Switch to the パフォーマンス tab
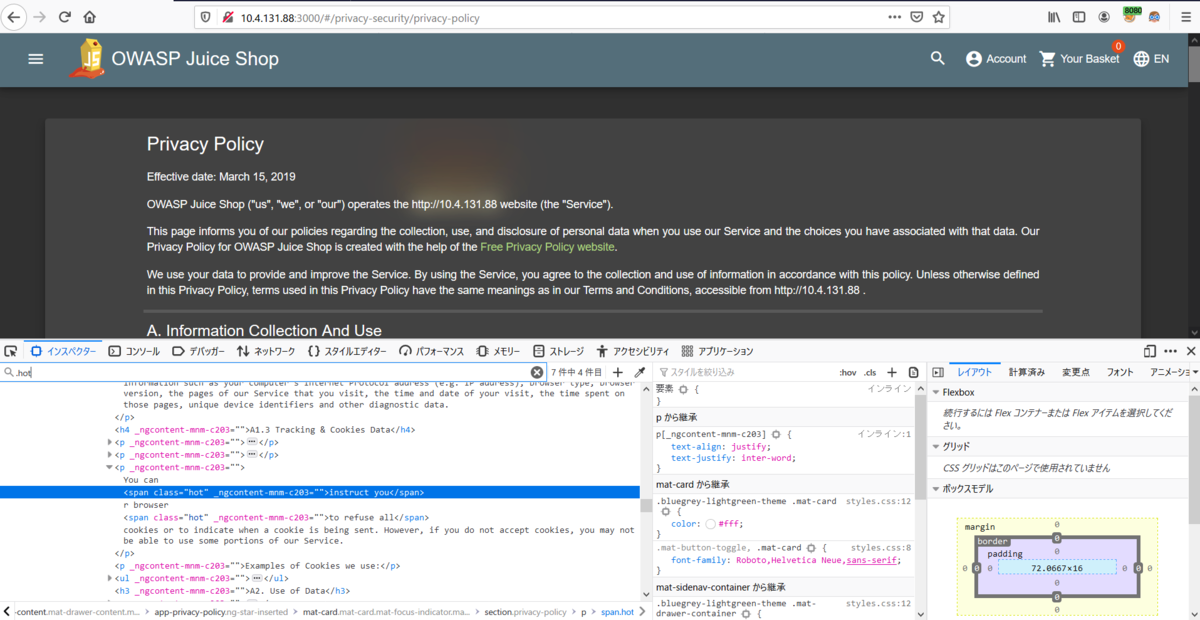 click(432, 351)
